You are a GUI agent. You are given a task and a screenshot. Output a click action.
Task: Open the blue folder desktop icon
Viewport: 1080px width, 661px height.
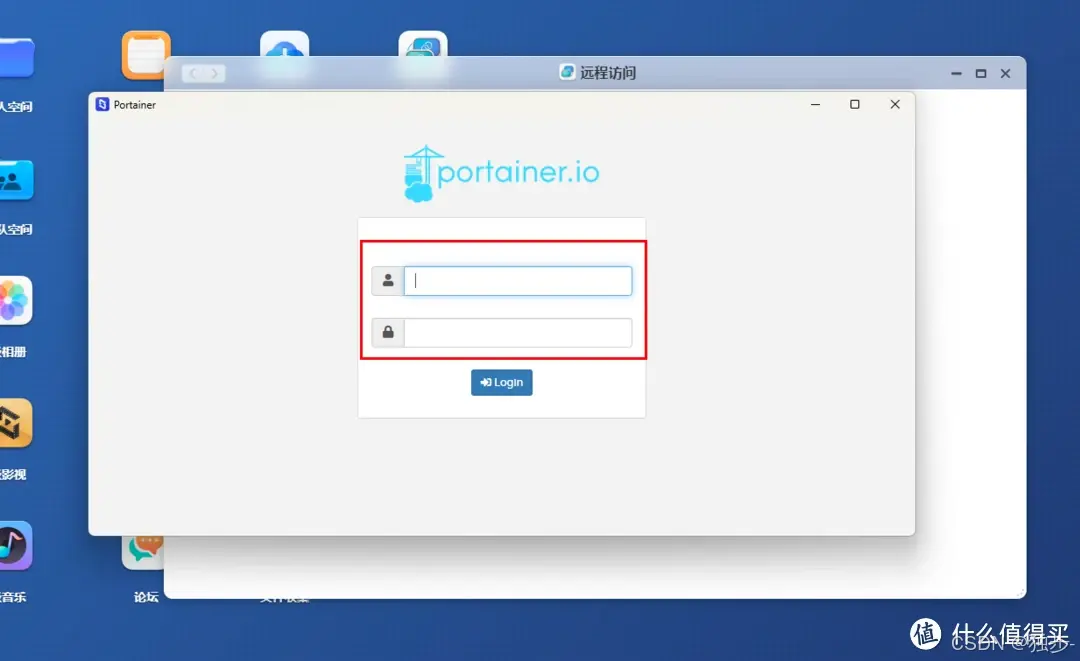pyautogui.click(x=17, y=58)
